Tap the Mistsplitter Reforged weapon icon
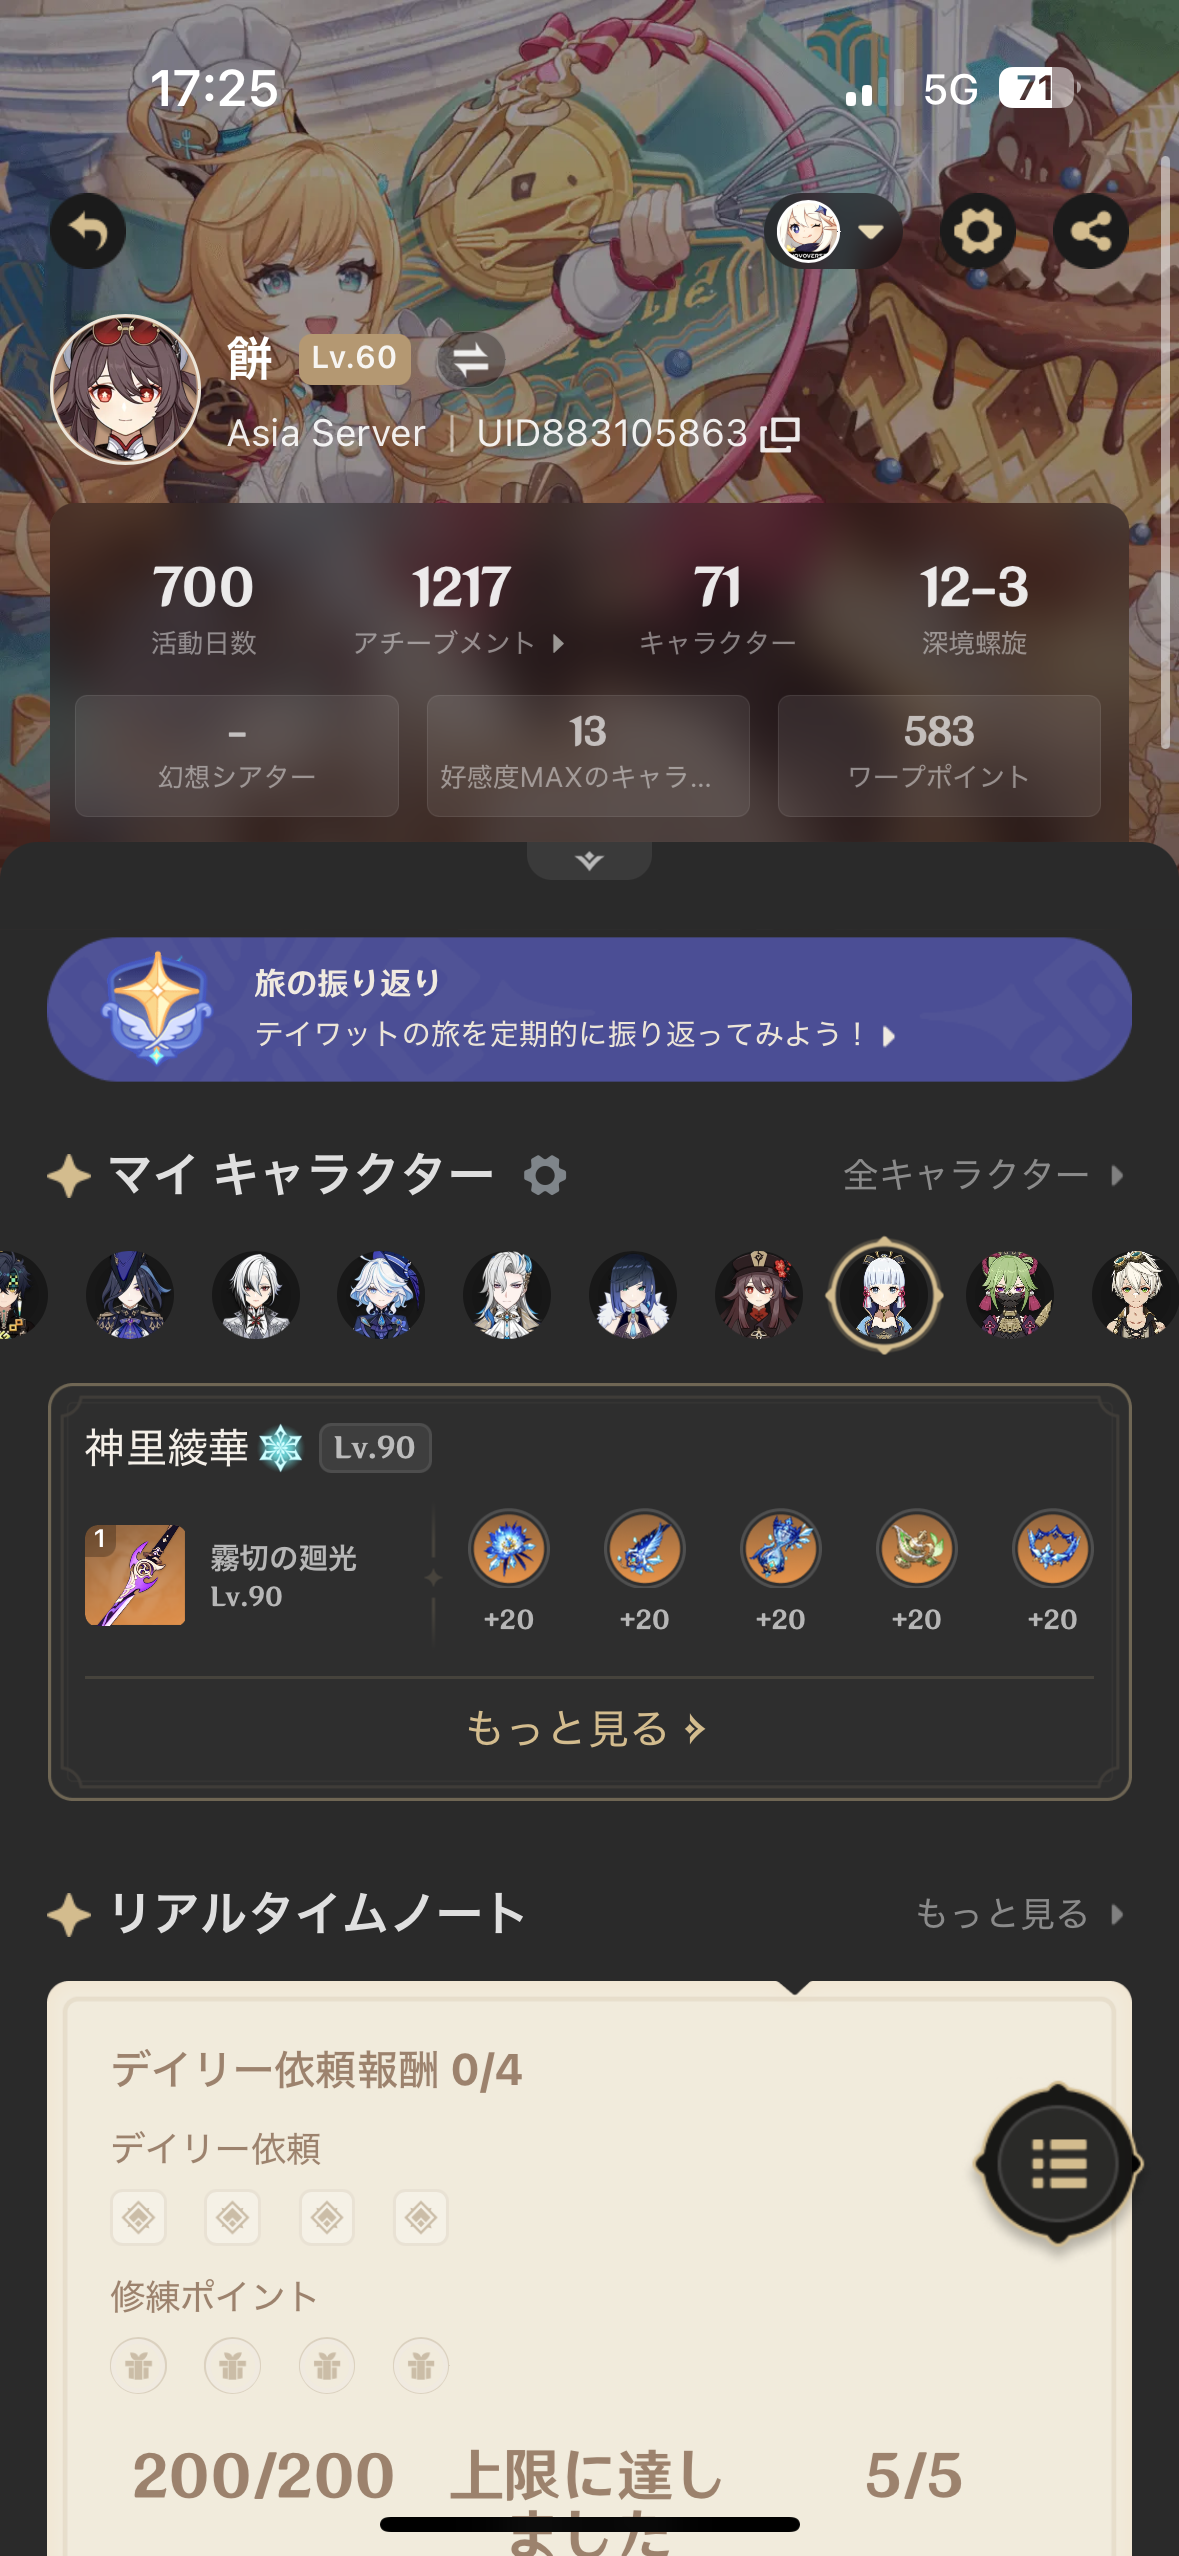 point(135,1575)
